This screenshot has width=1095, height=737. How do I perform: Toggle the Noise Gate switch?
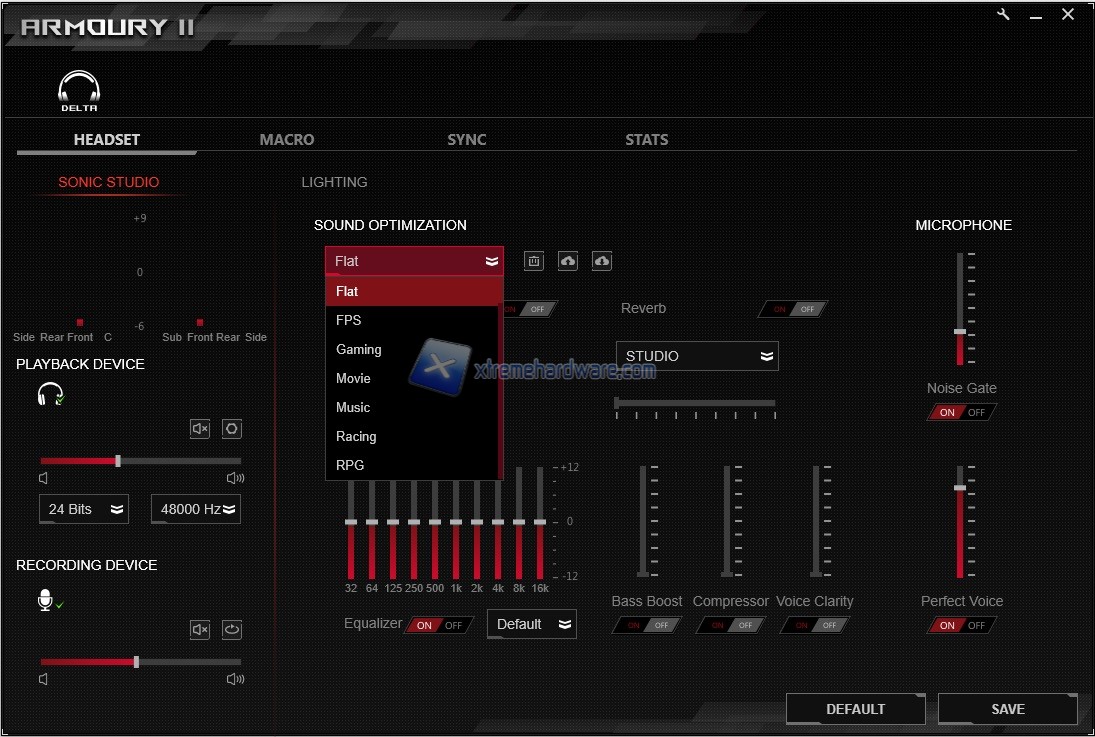click(961, 412)
